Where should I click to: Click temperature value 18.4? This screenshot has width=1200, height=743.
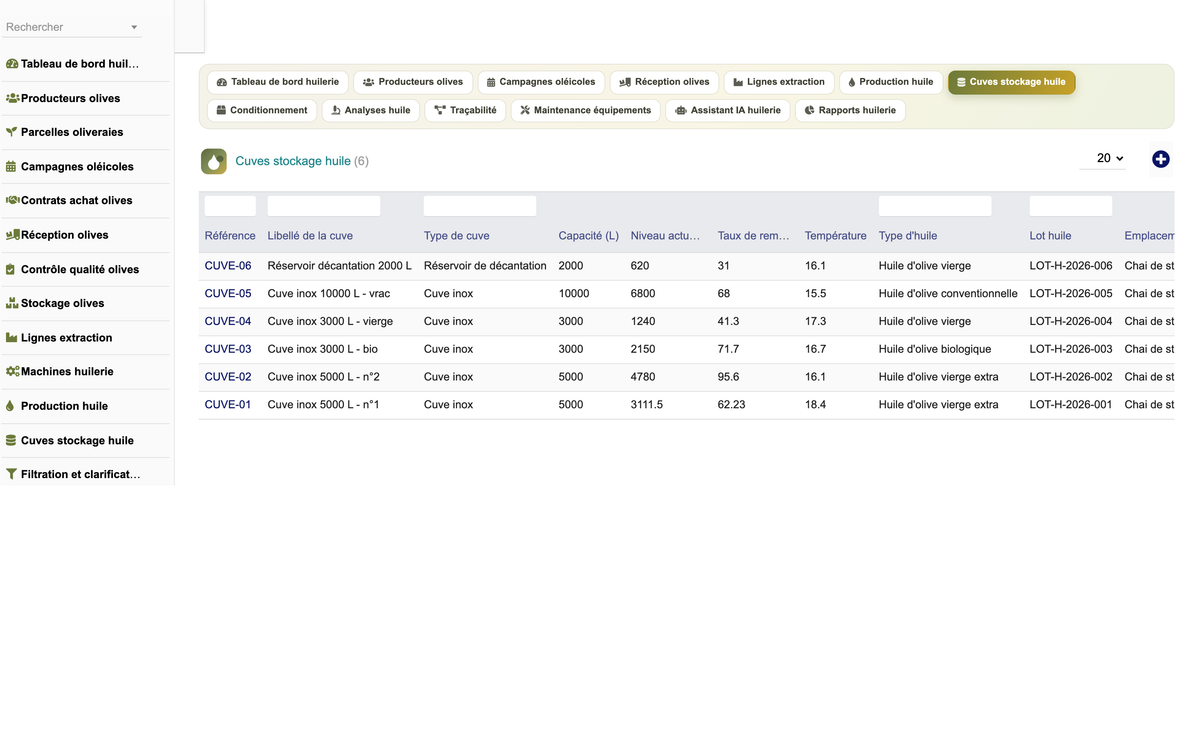pos(816,405)
